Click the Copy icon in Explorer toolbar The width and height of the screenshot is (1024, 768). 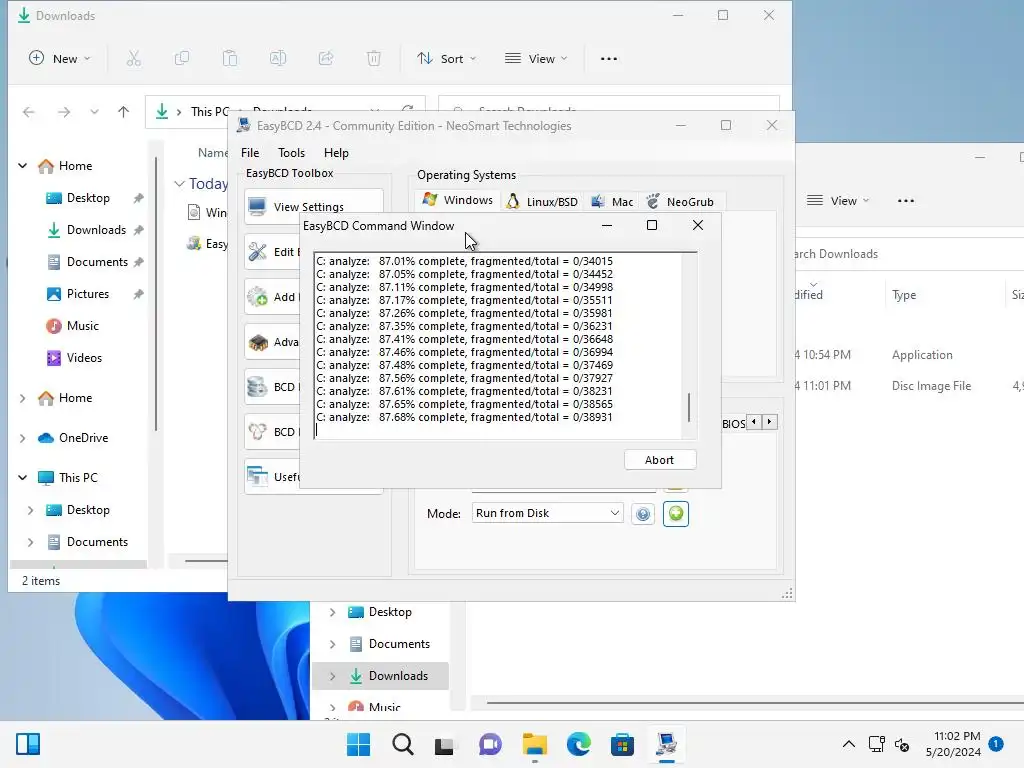(x=182, y=59)
